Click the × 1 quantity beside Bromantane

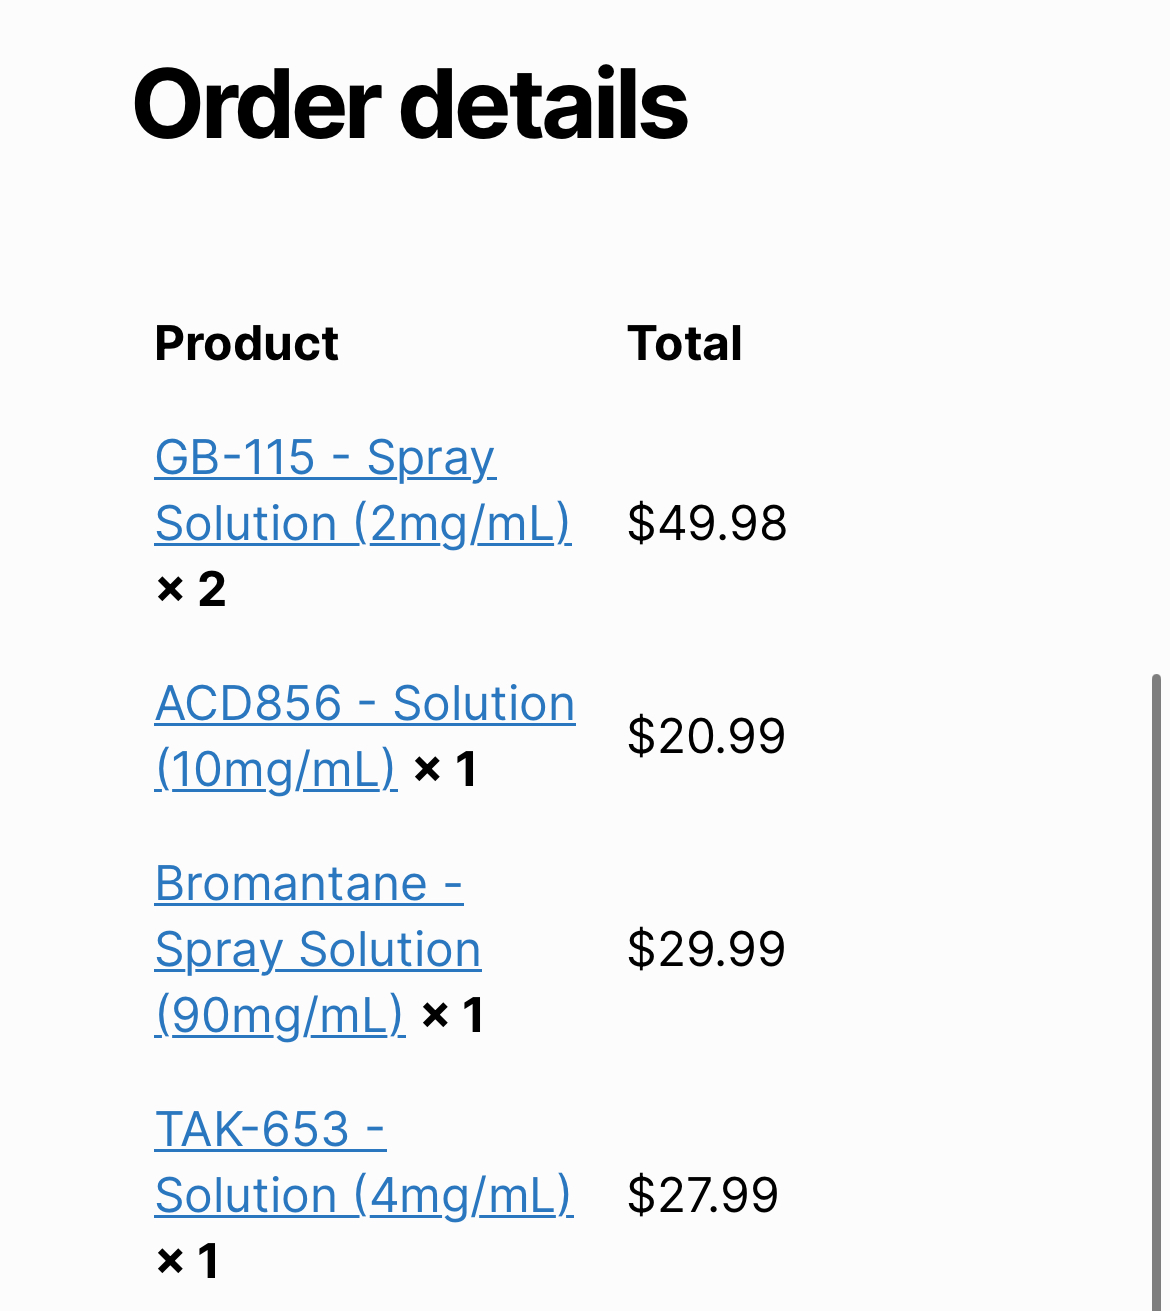[452, 1015]
